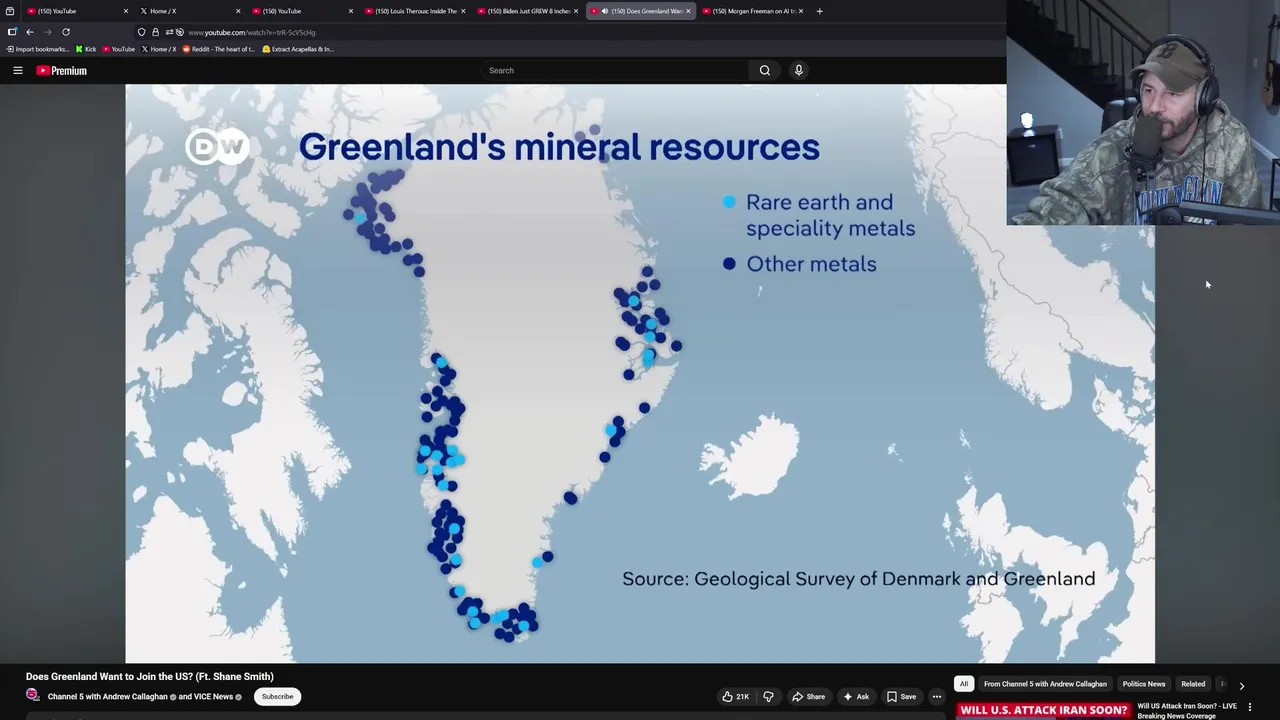
Task: Open options for Will US Attack Iran video
Action: (1249, 707)
